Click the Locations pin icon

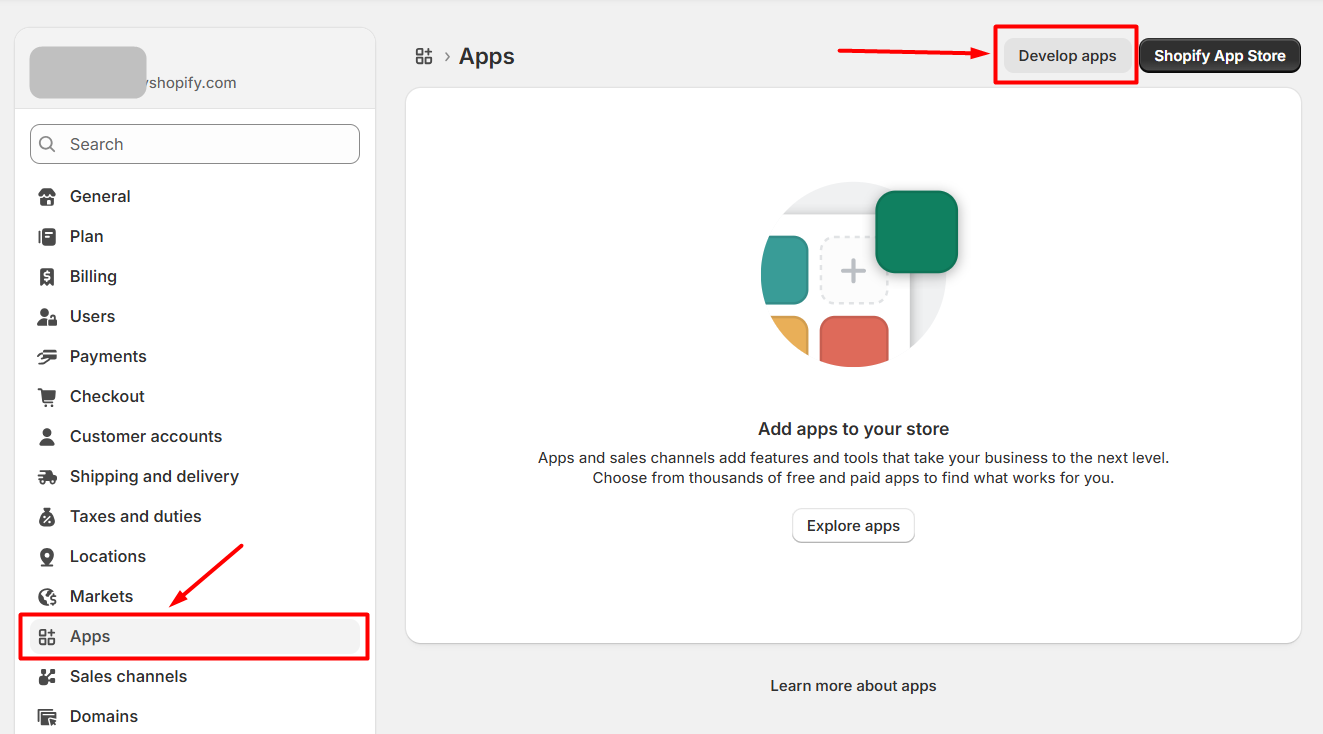(x=47, y=557)
